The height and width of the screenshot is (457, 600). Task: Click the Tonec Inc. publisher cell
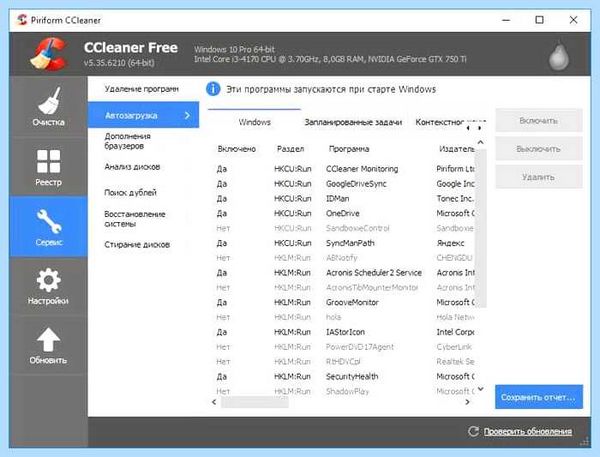tap(455, 199)
